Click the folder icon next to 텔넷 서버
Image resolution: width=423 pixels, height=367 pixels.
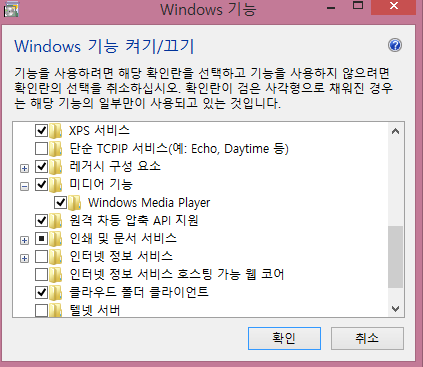[x=56, y=310]
